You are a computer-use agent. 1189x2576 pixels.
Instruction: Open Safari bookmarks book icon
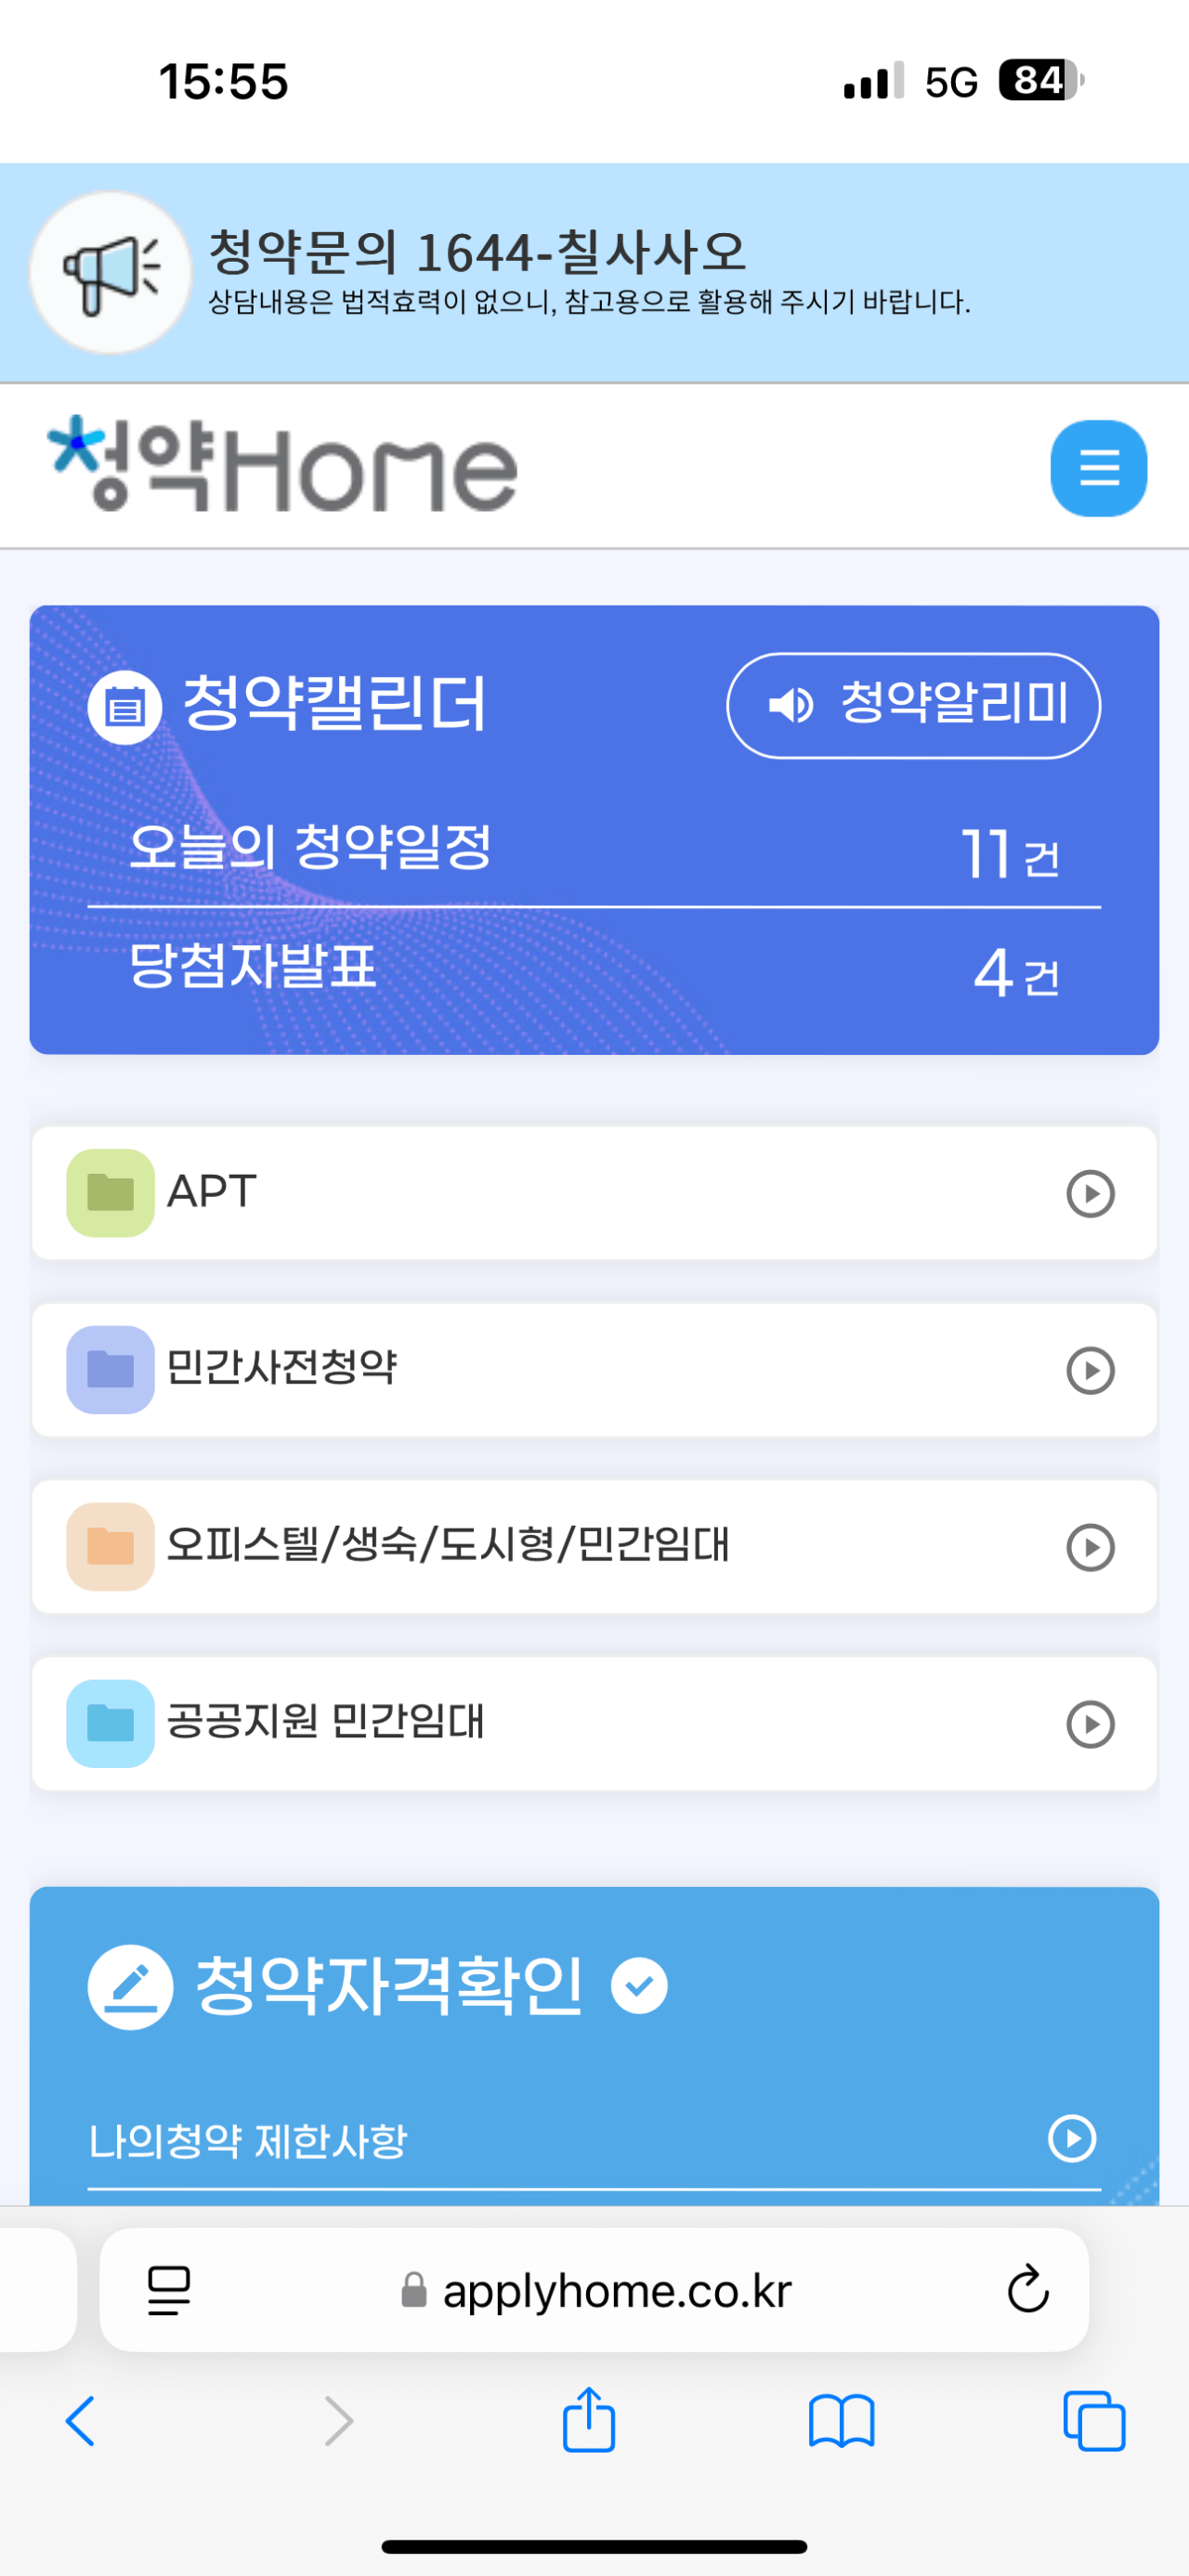click(x=841, y=2421)
